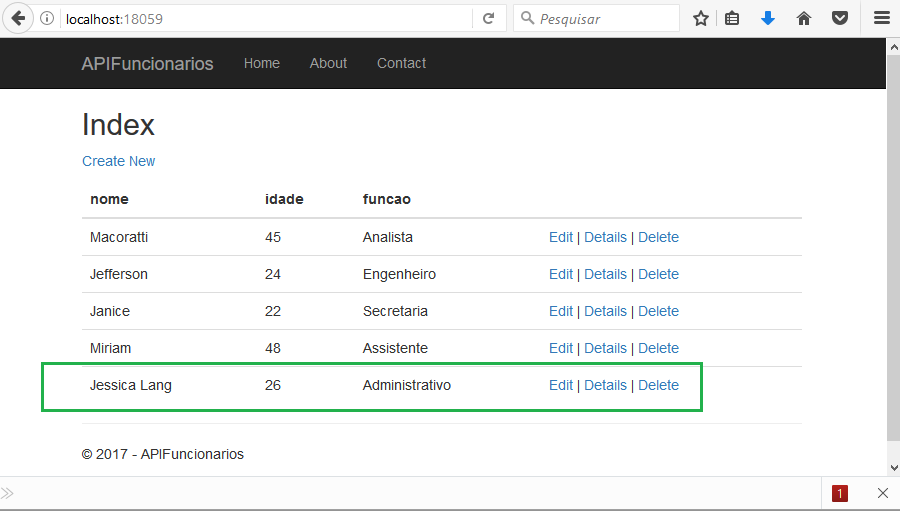Close the bottom developer toolbar
The width and height of the screenshot is (900, 511).
[x=883, y=493]
